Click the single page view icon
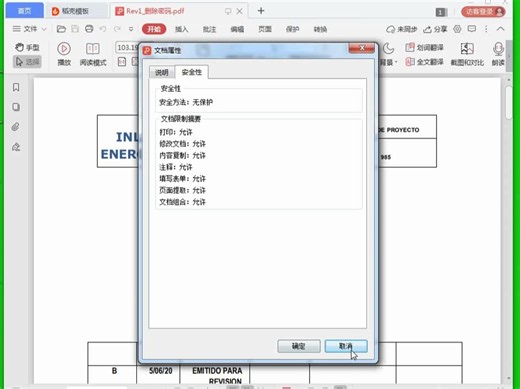Viewport: 520px width, 389px height. 122,62
